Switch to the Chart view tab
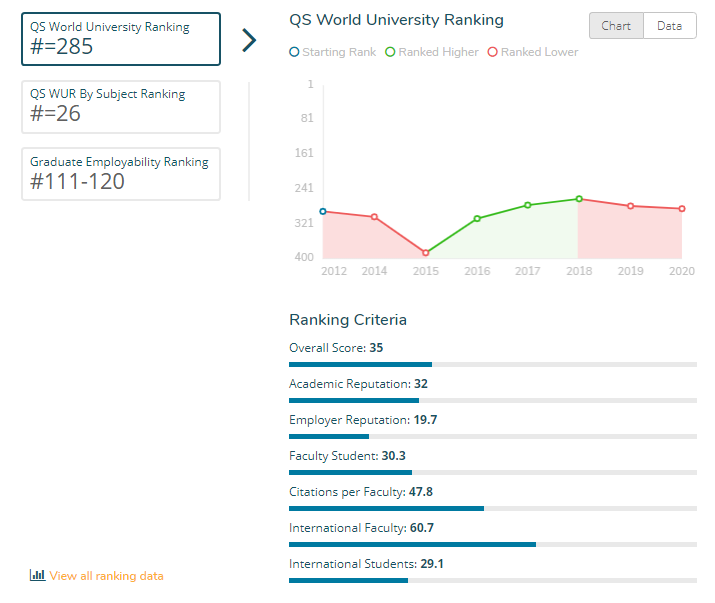 [x=616, y=26]
